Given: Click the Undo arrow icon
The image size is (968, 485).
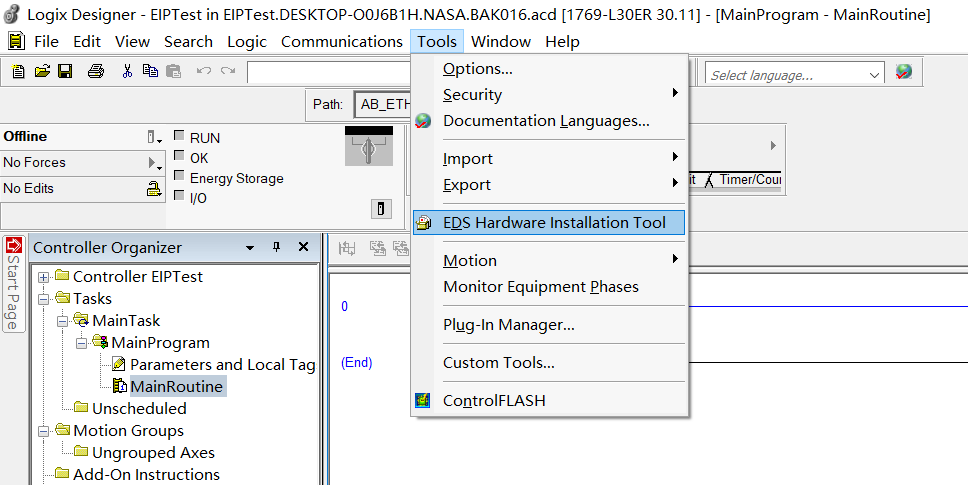Looking at the screenshot, I should (204, 72).
